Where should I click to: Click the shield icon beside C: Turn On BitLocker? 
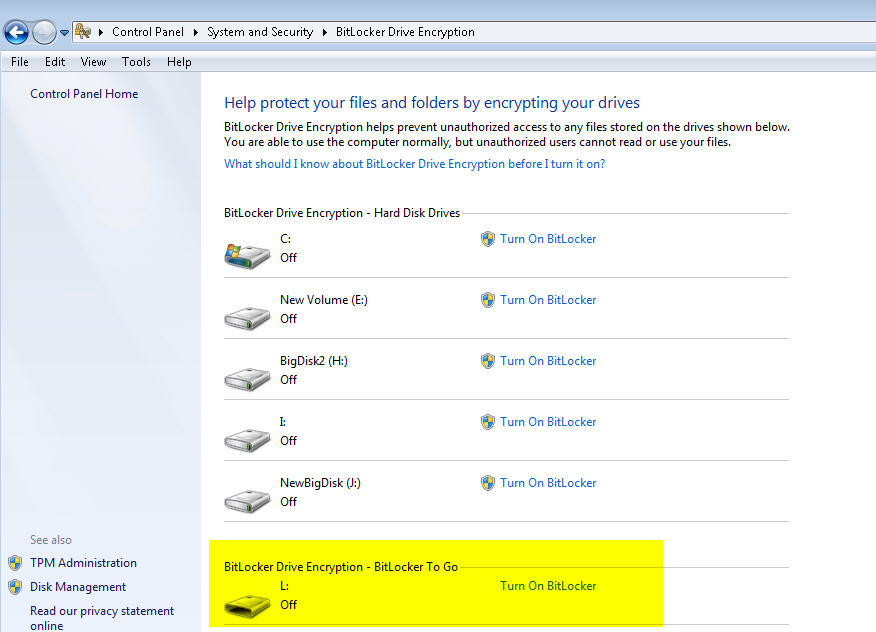[488, 239]
